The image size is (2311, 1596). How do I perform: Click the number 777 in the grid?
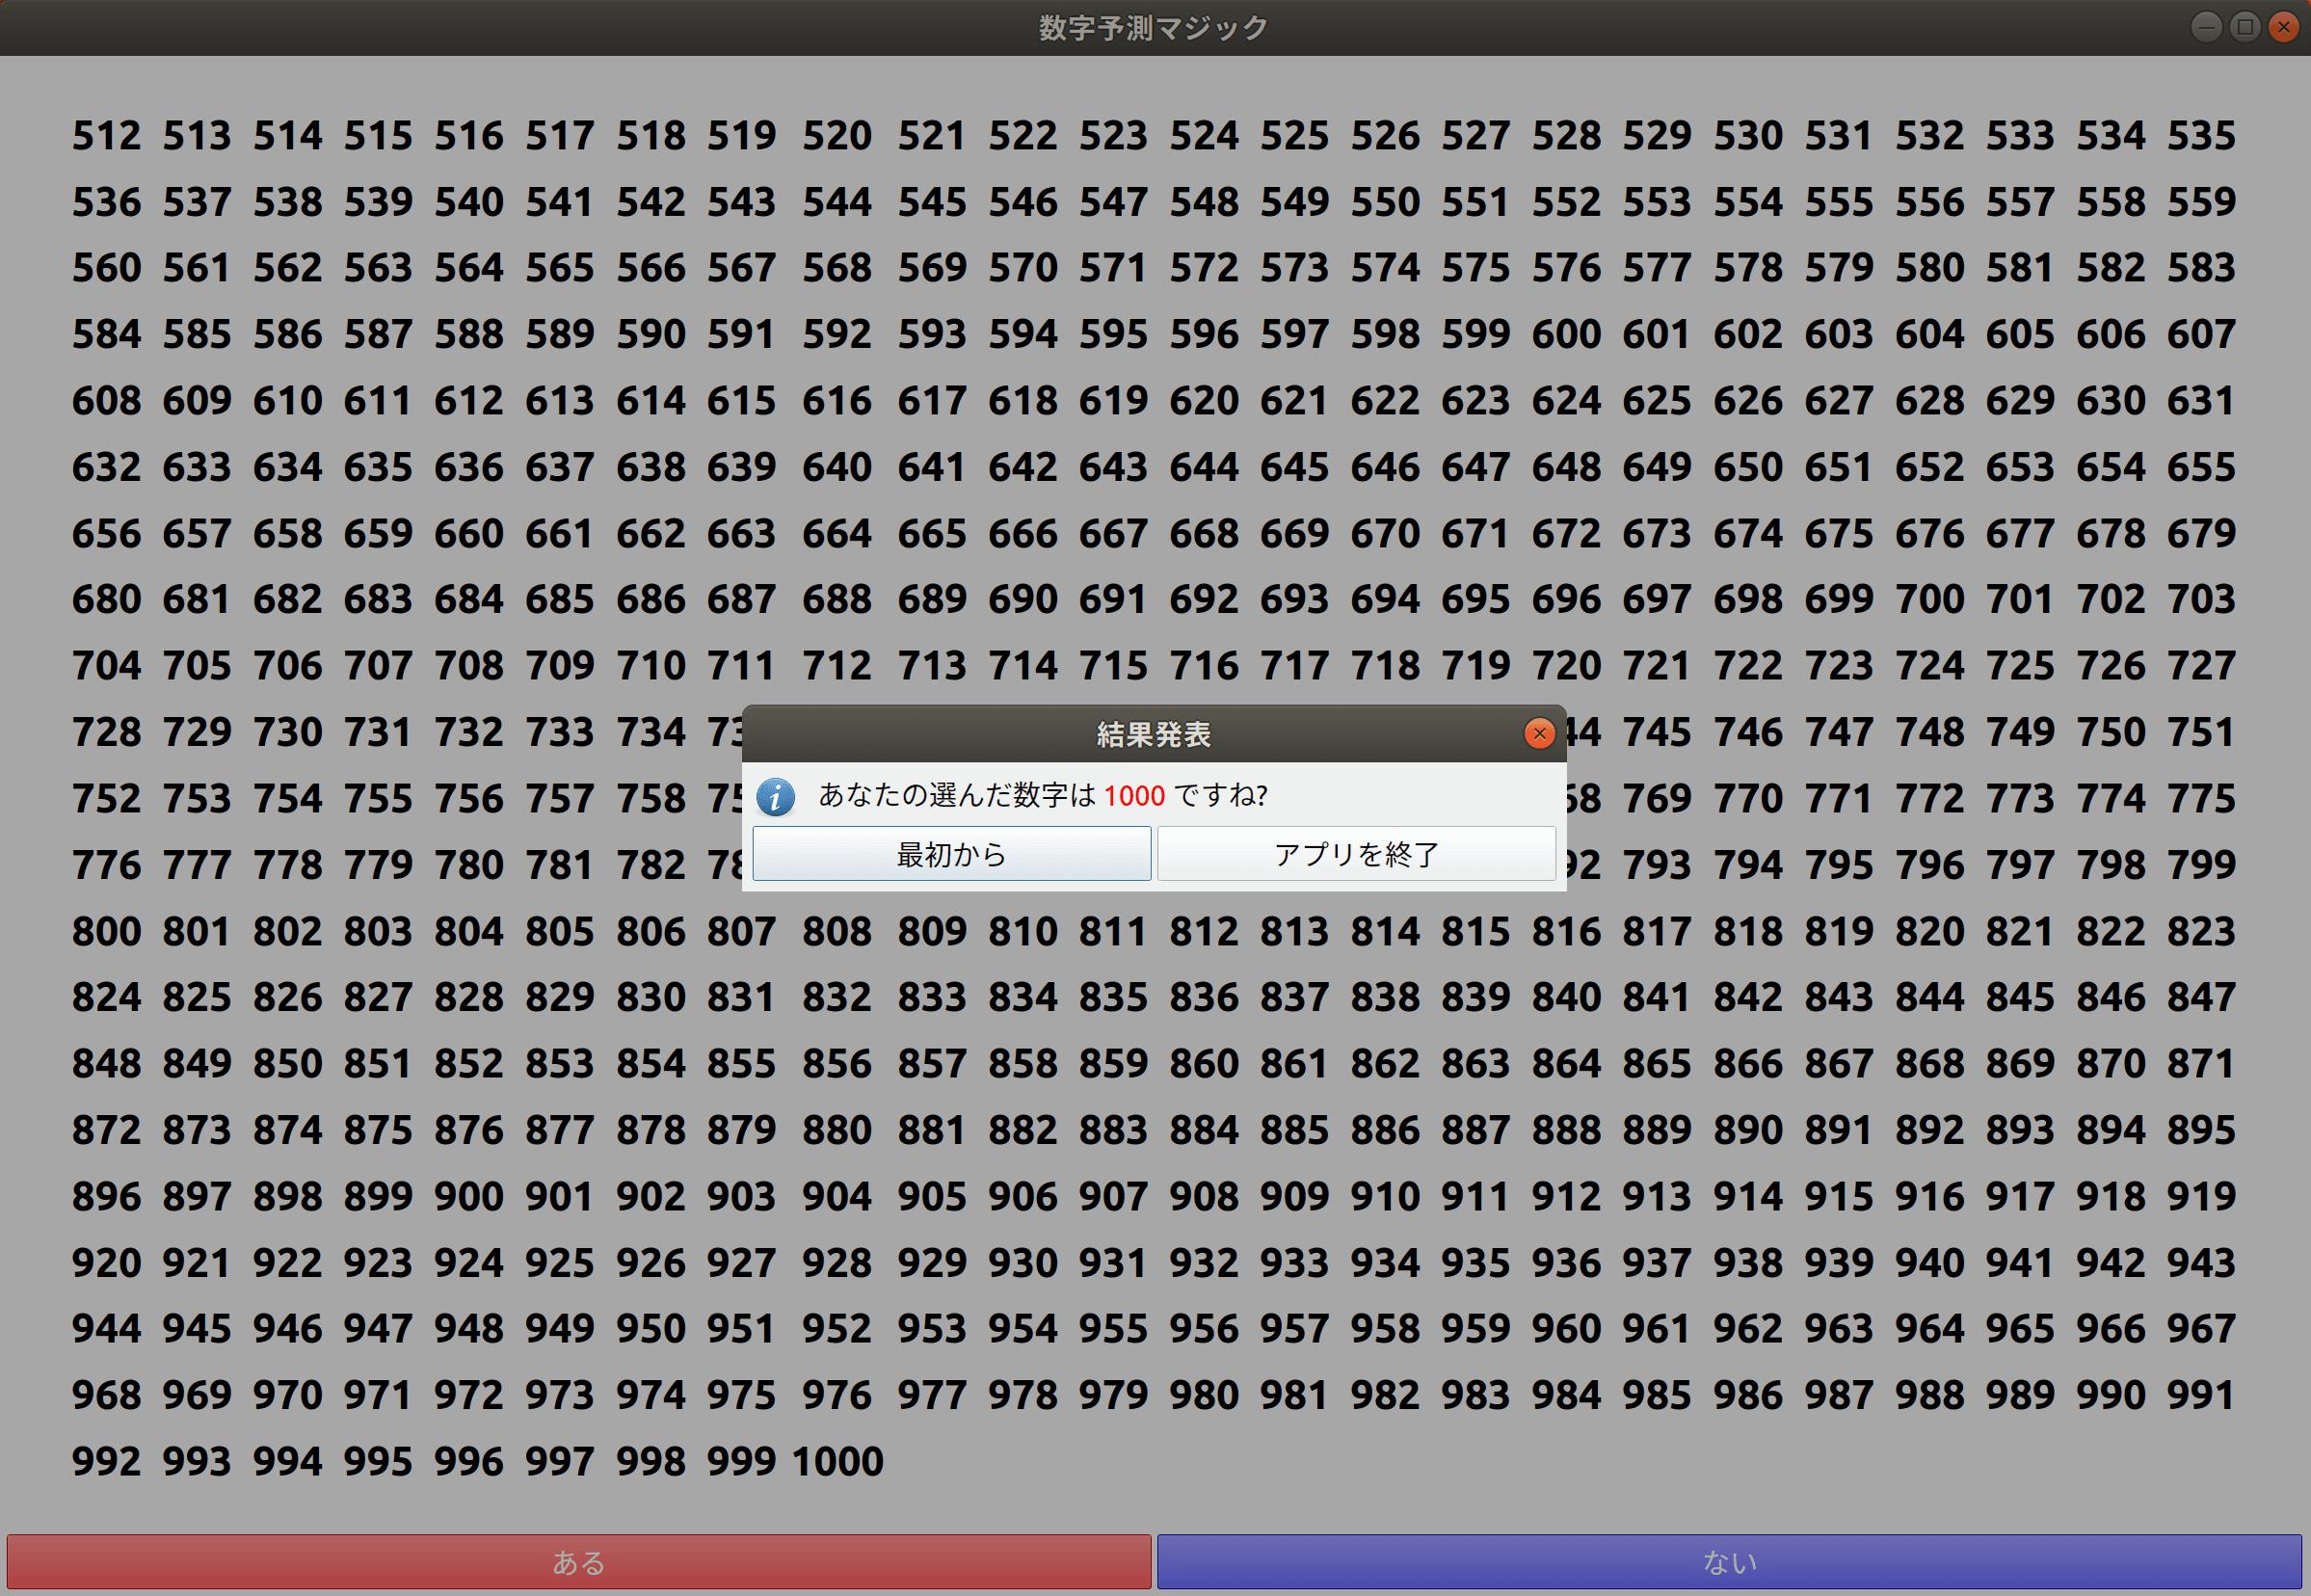pyautogui.click(x=197, y=865)
